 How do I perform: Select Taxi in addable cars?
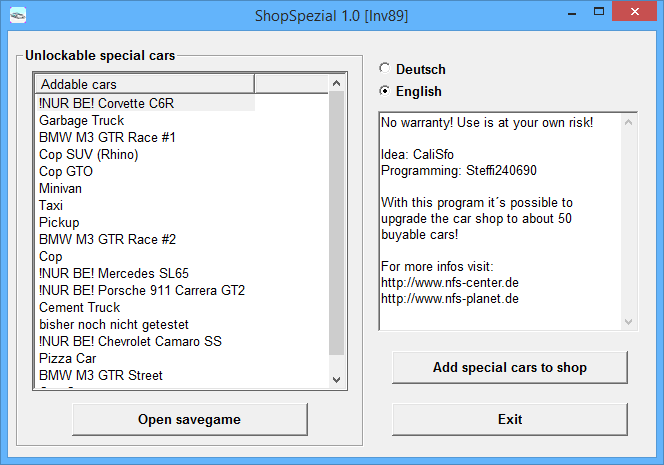51,205
